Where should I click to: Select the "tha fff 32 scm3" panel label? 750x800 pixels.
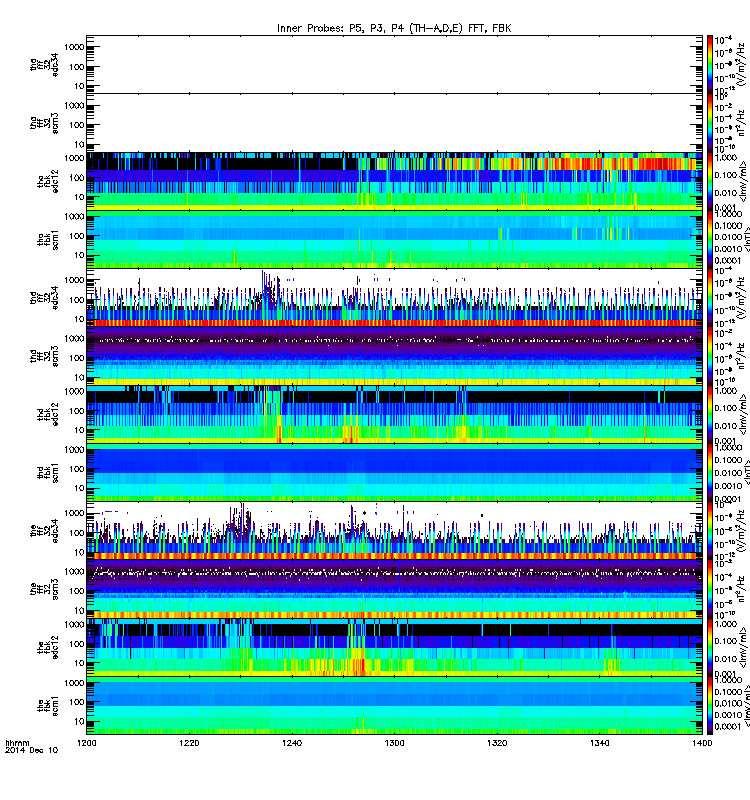click(x=44, y=123)
